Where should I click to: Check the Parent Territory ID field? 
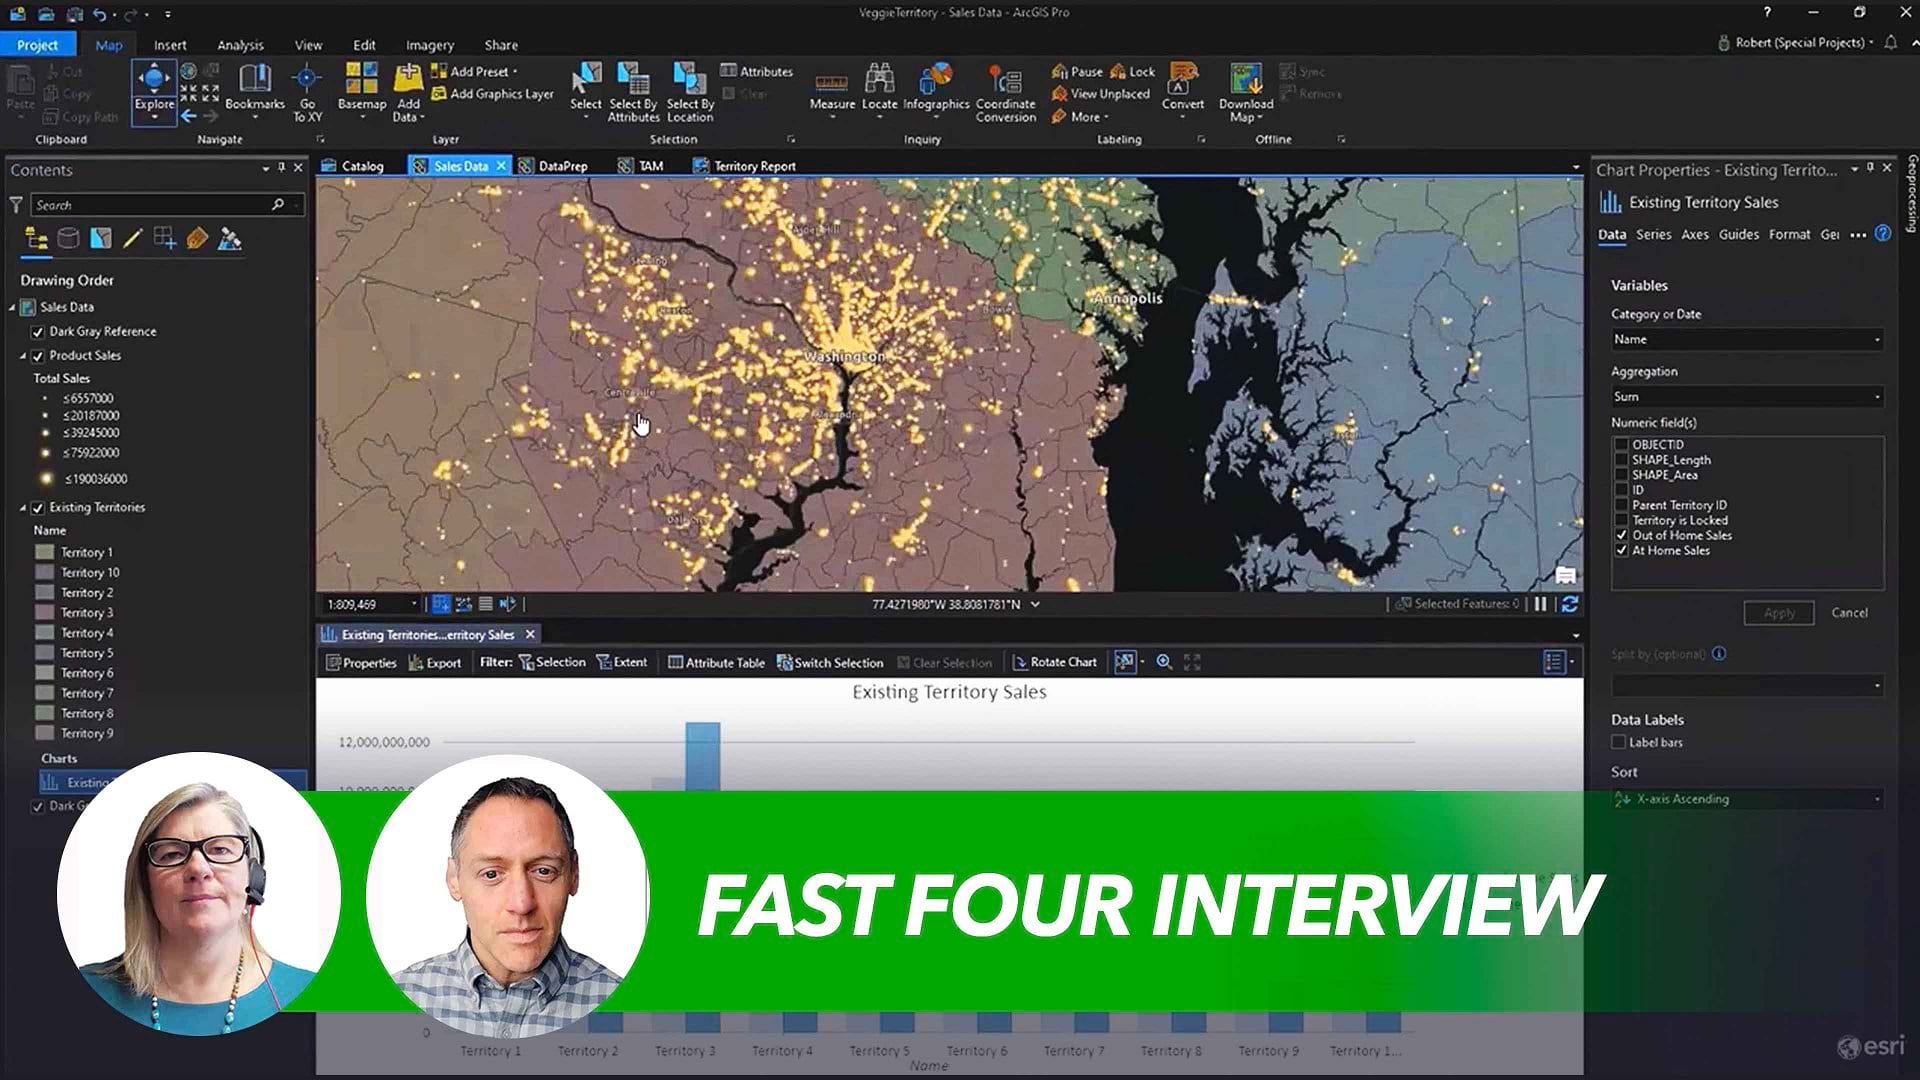point(1621,505)
